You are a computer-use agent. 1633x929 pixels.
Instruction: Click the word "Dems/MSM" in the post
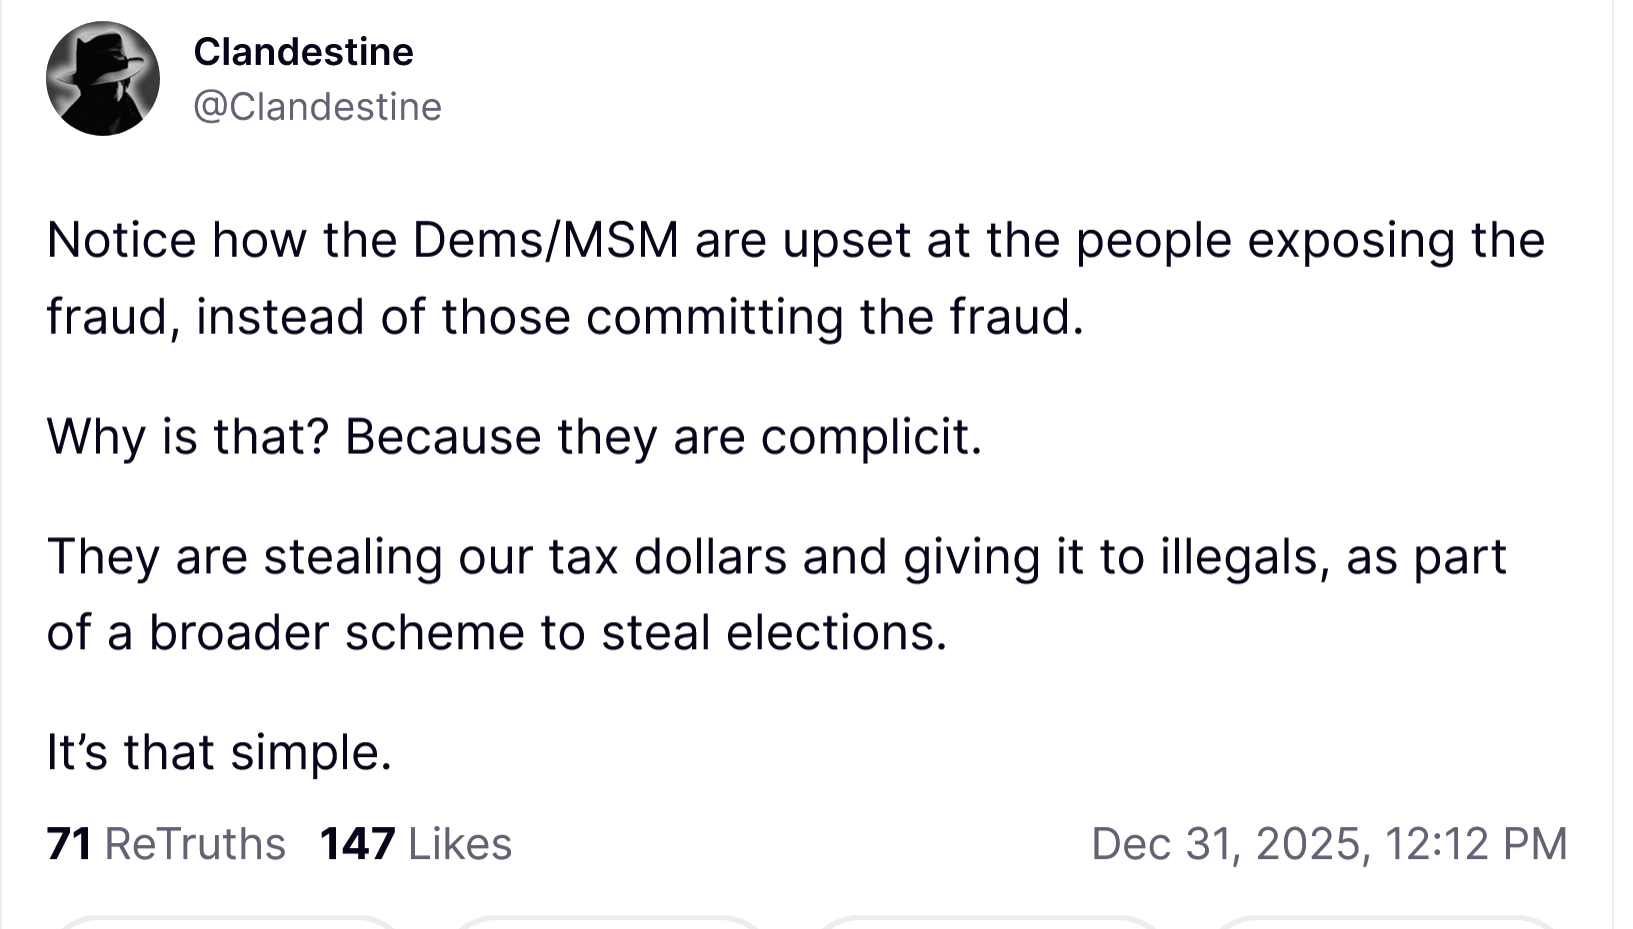coord(545,241)
